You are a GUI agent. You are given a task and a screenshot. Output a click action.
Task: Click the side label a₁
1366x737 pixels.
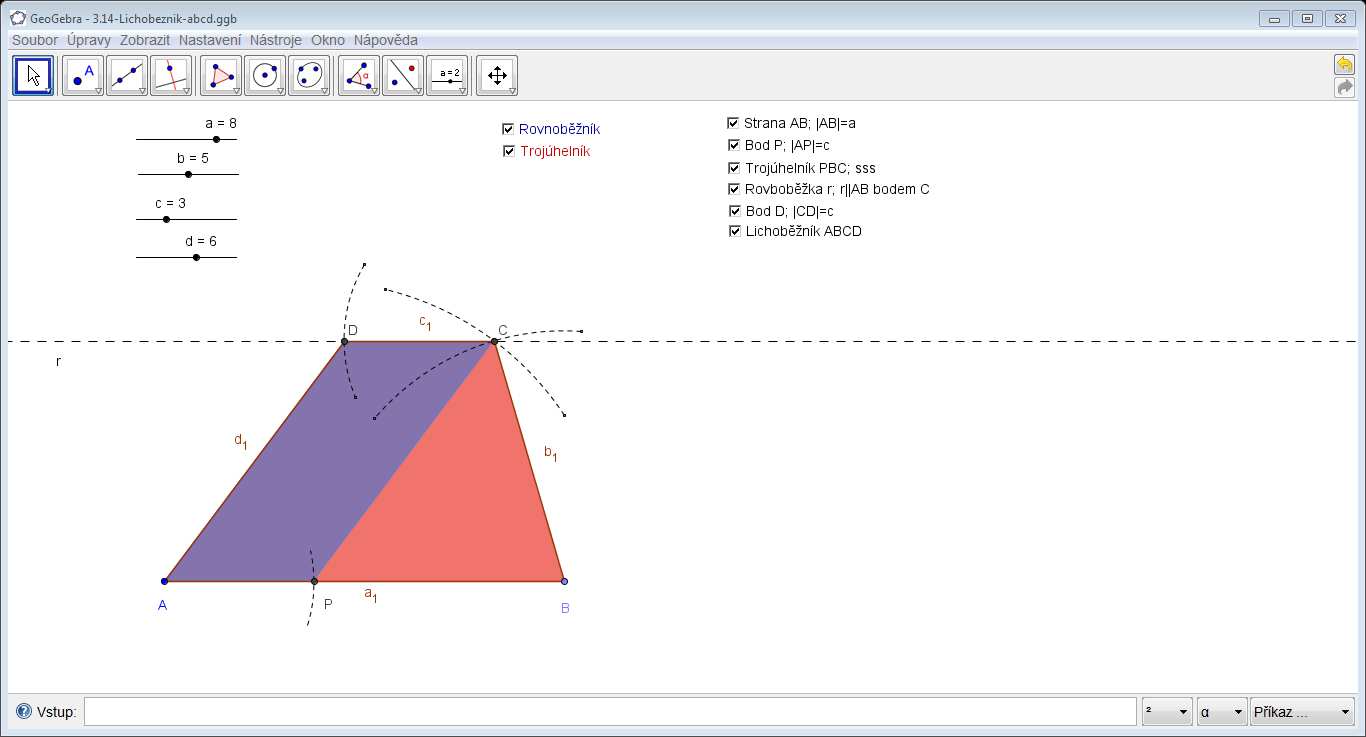coord(370,594)
